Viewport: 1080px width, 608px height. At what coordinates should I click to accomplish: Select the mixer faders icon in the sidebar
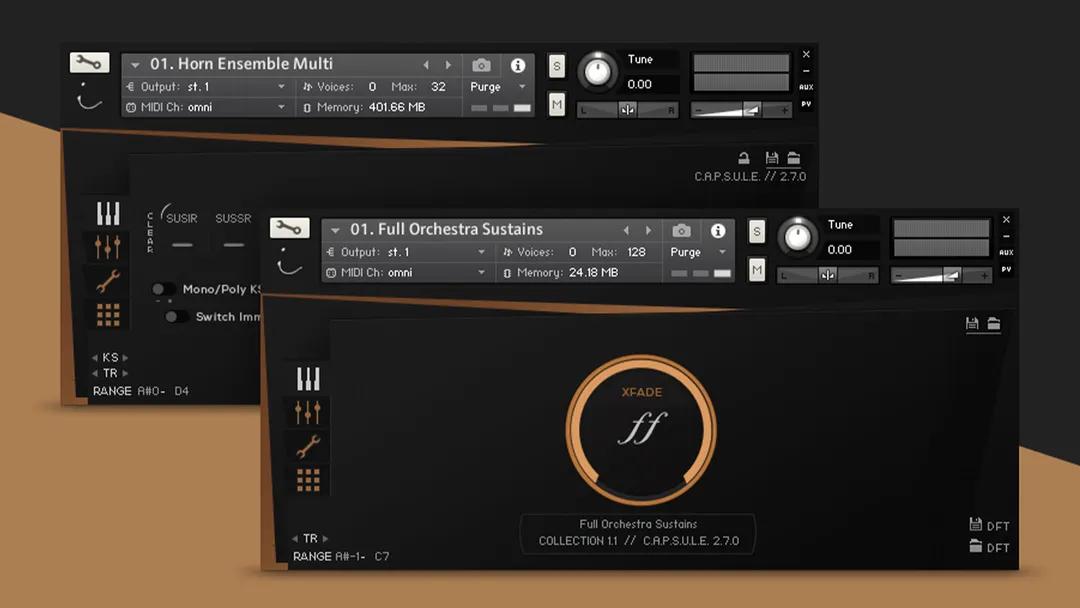point(308,411)
